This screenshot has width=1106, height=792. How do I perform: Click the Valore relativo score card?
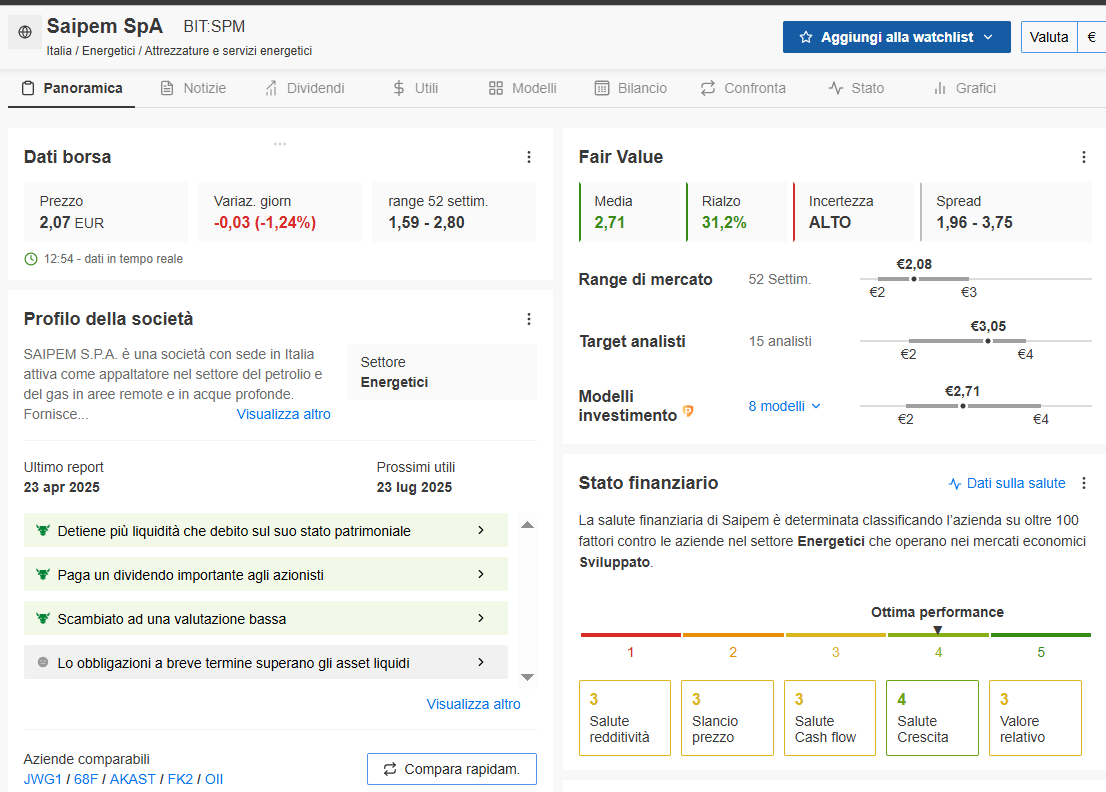tap(1035, 718)
